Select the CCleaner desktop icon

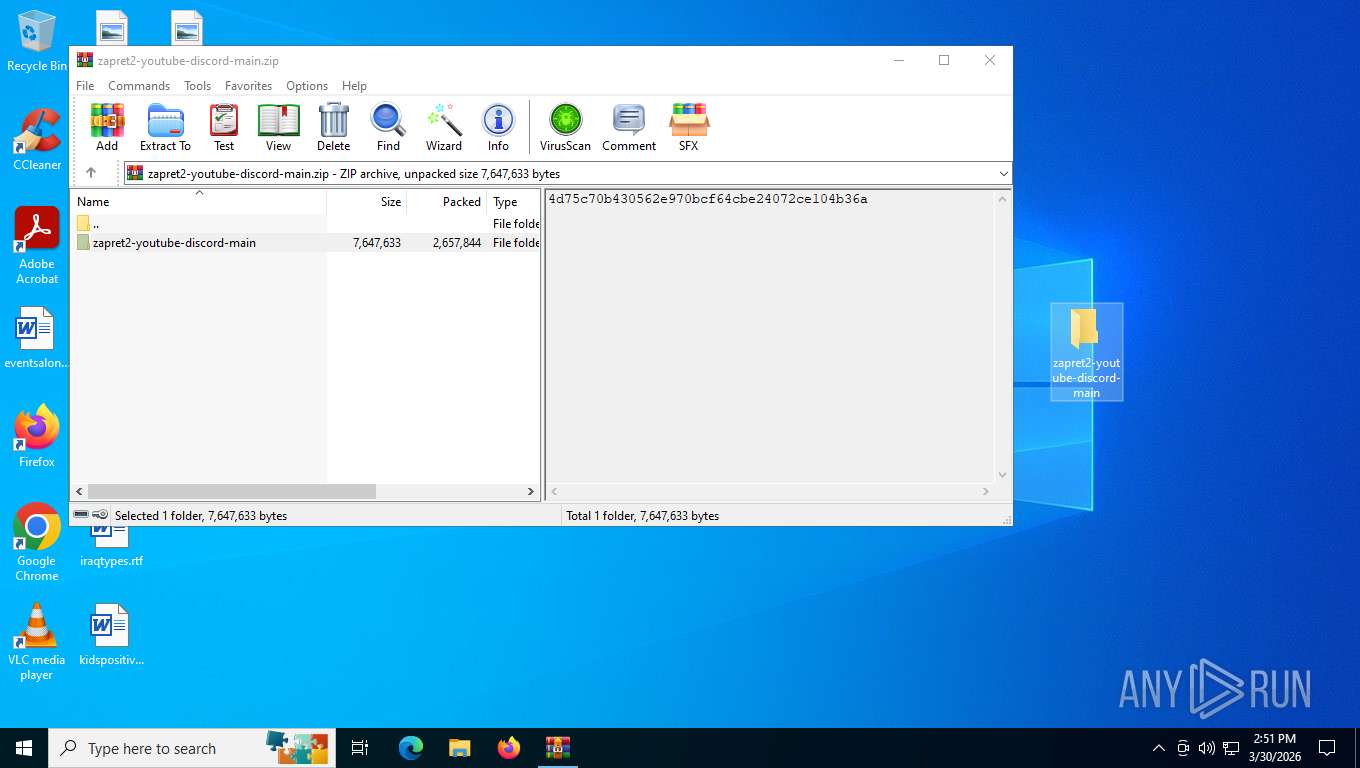pos(37,139)
